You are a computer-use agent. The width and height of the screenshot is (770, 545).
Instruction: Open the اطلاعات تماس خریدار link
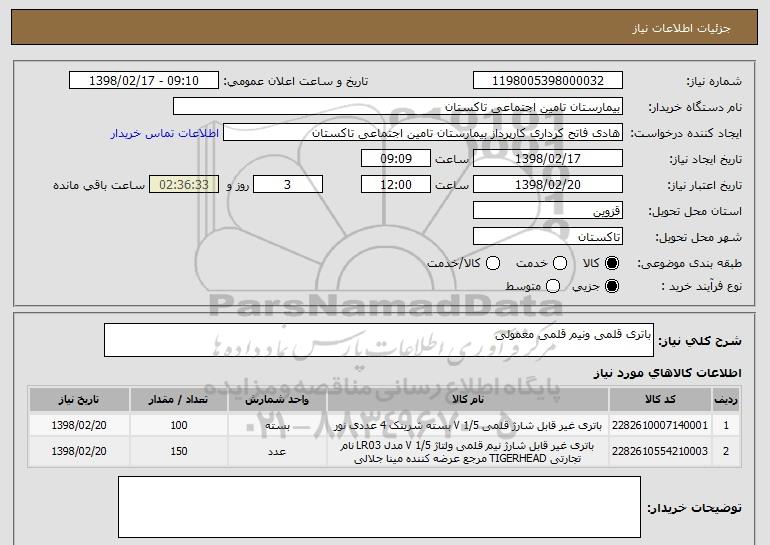tap(165, 133)
